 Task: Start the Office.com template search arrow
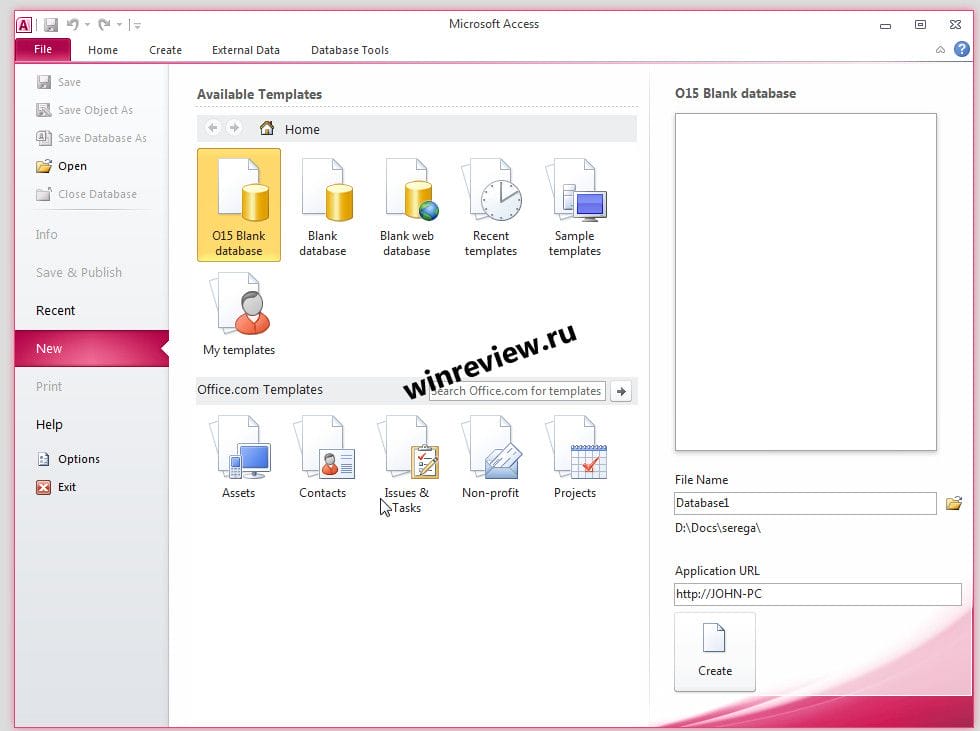pyautogui.click(x=621, y=391)
